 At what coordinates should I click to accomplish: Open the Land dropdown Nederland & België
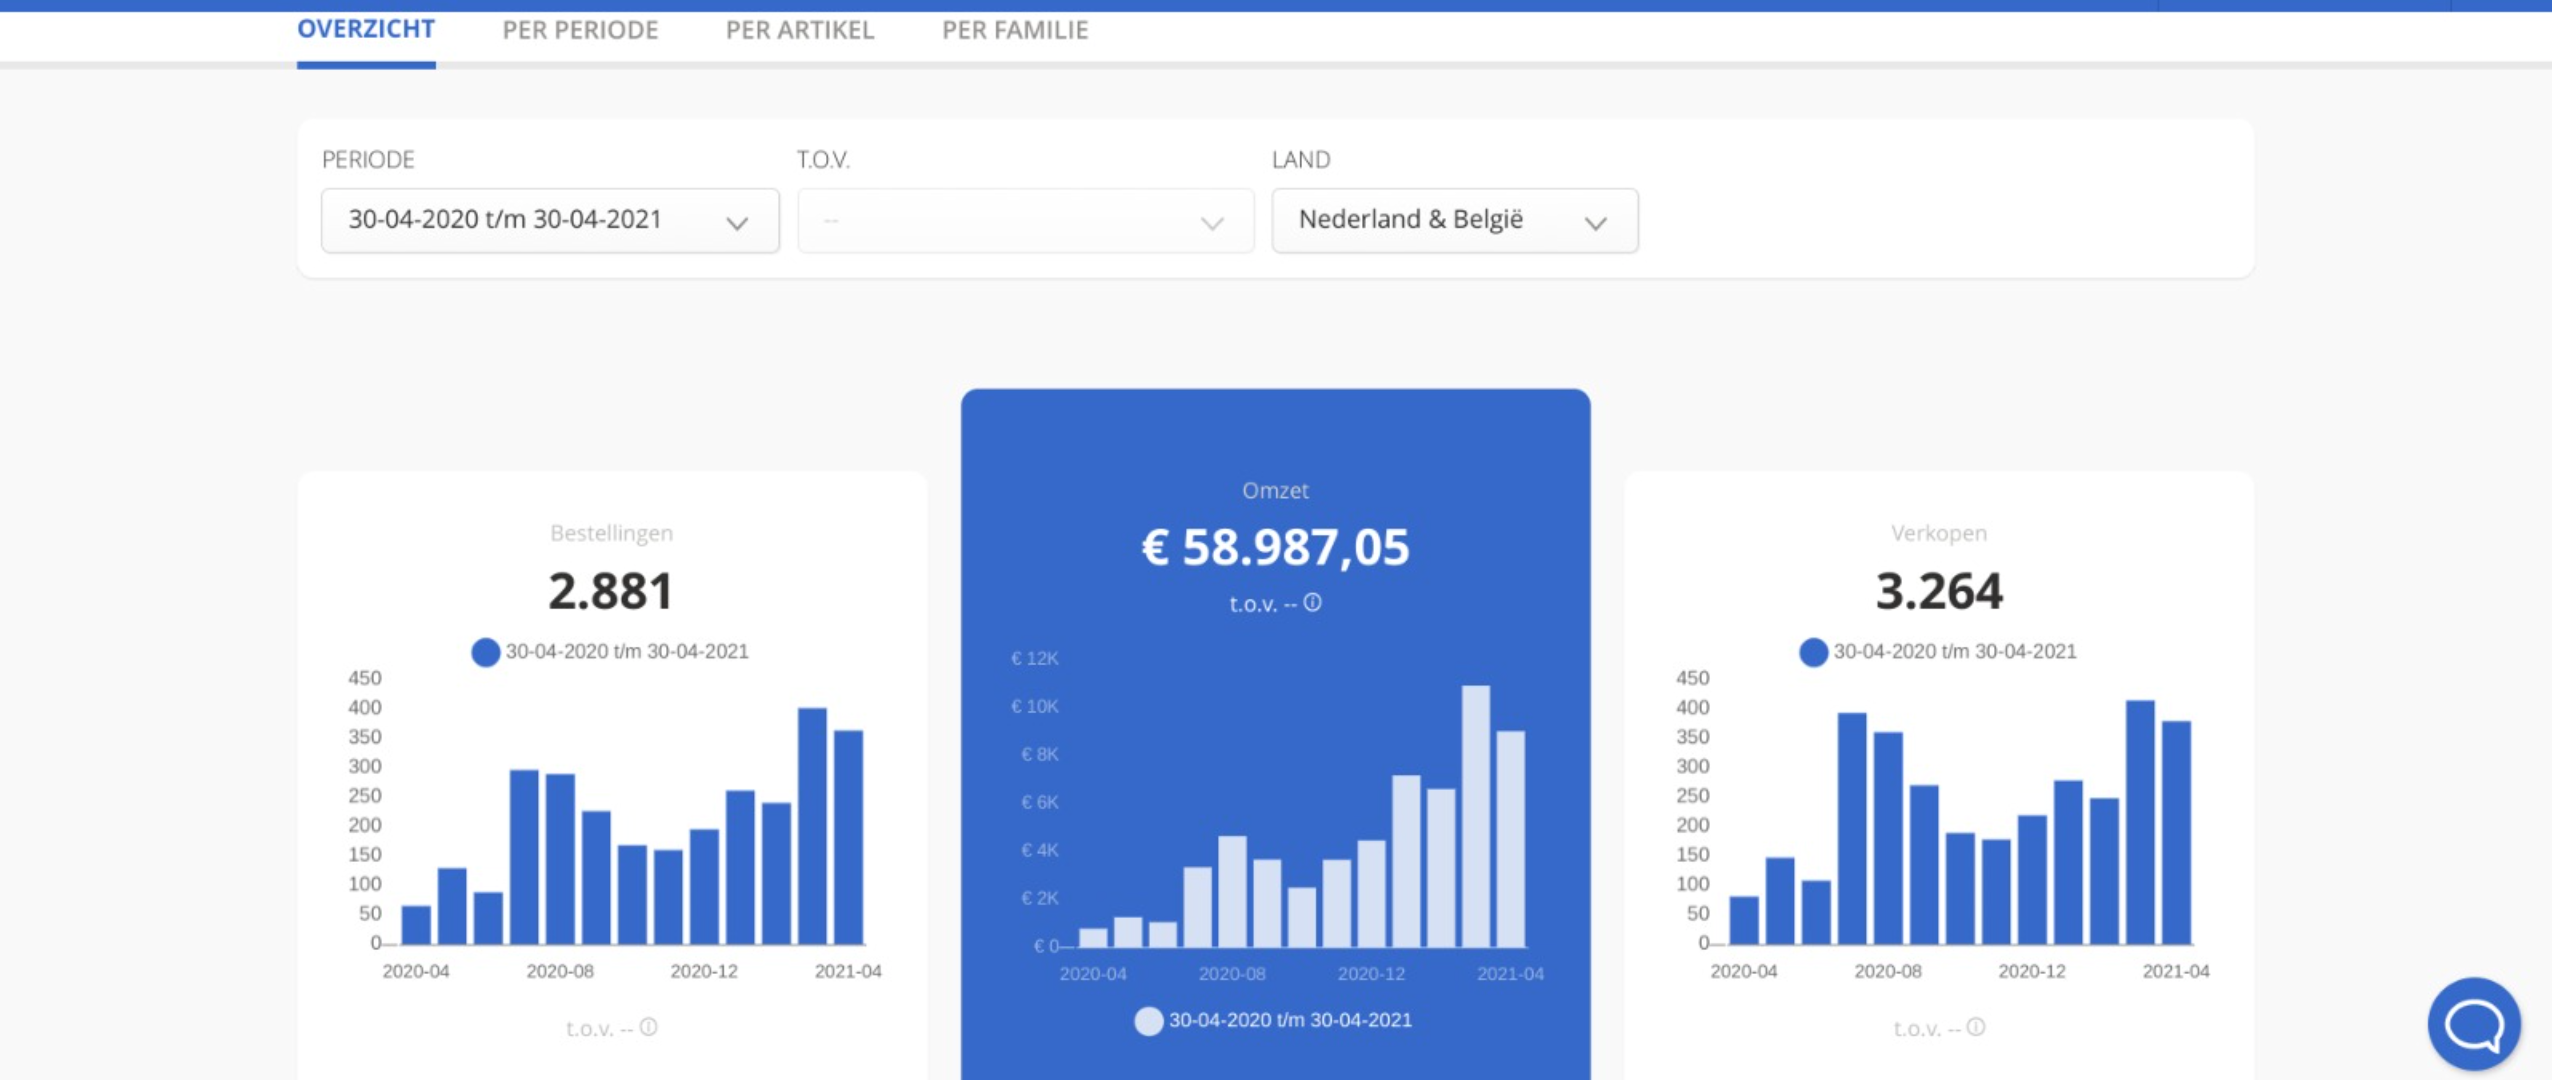pyautogui.click(x=1454, y=220)
